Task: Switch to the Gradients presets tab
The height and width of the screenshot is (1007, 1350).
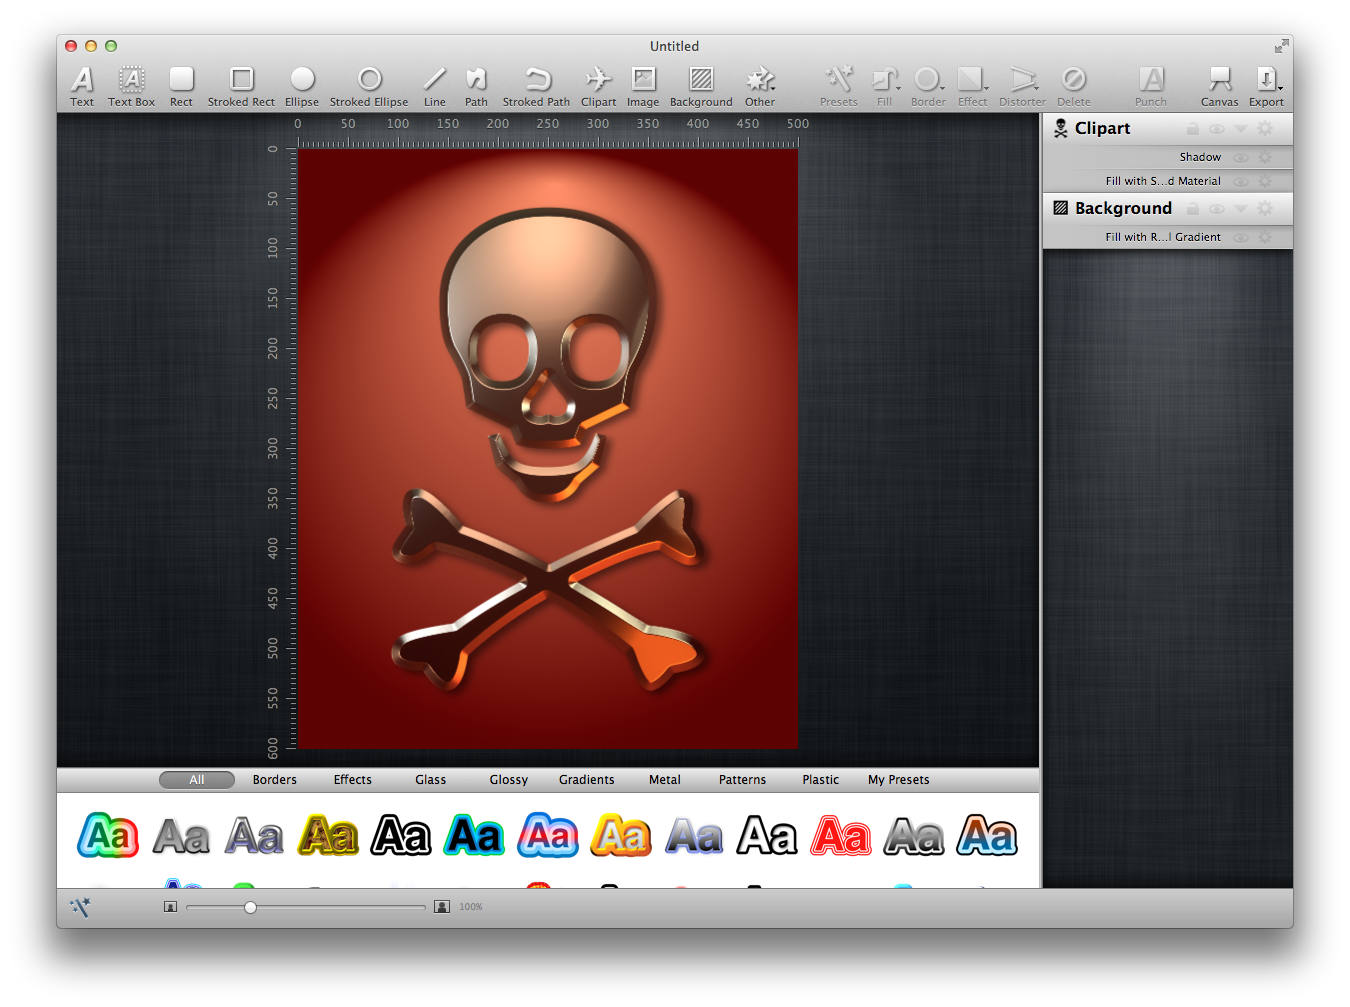Action: (586, 780)
